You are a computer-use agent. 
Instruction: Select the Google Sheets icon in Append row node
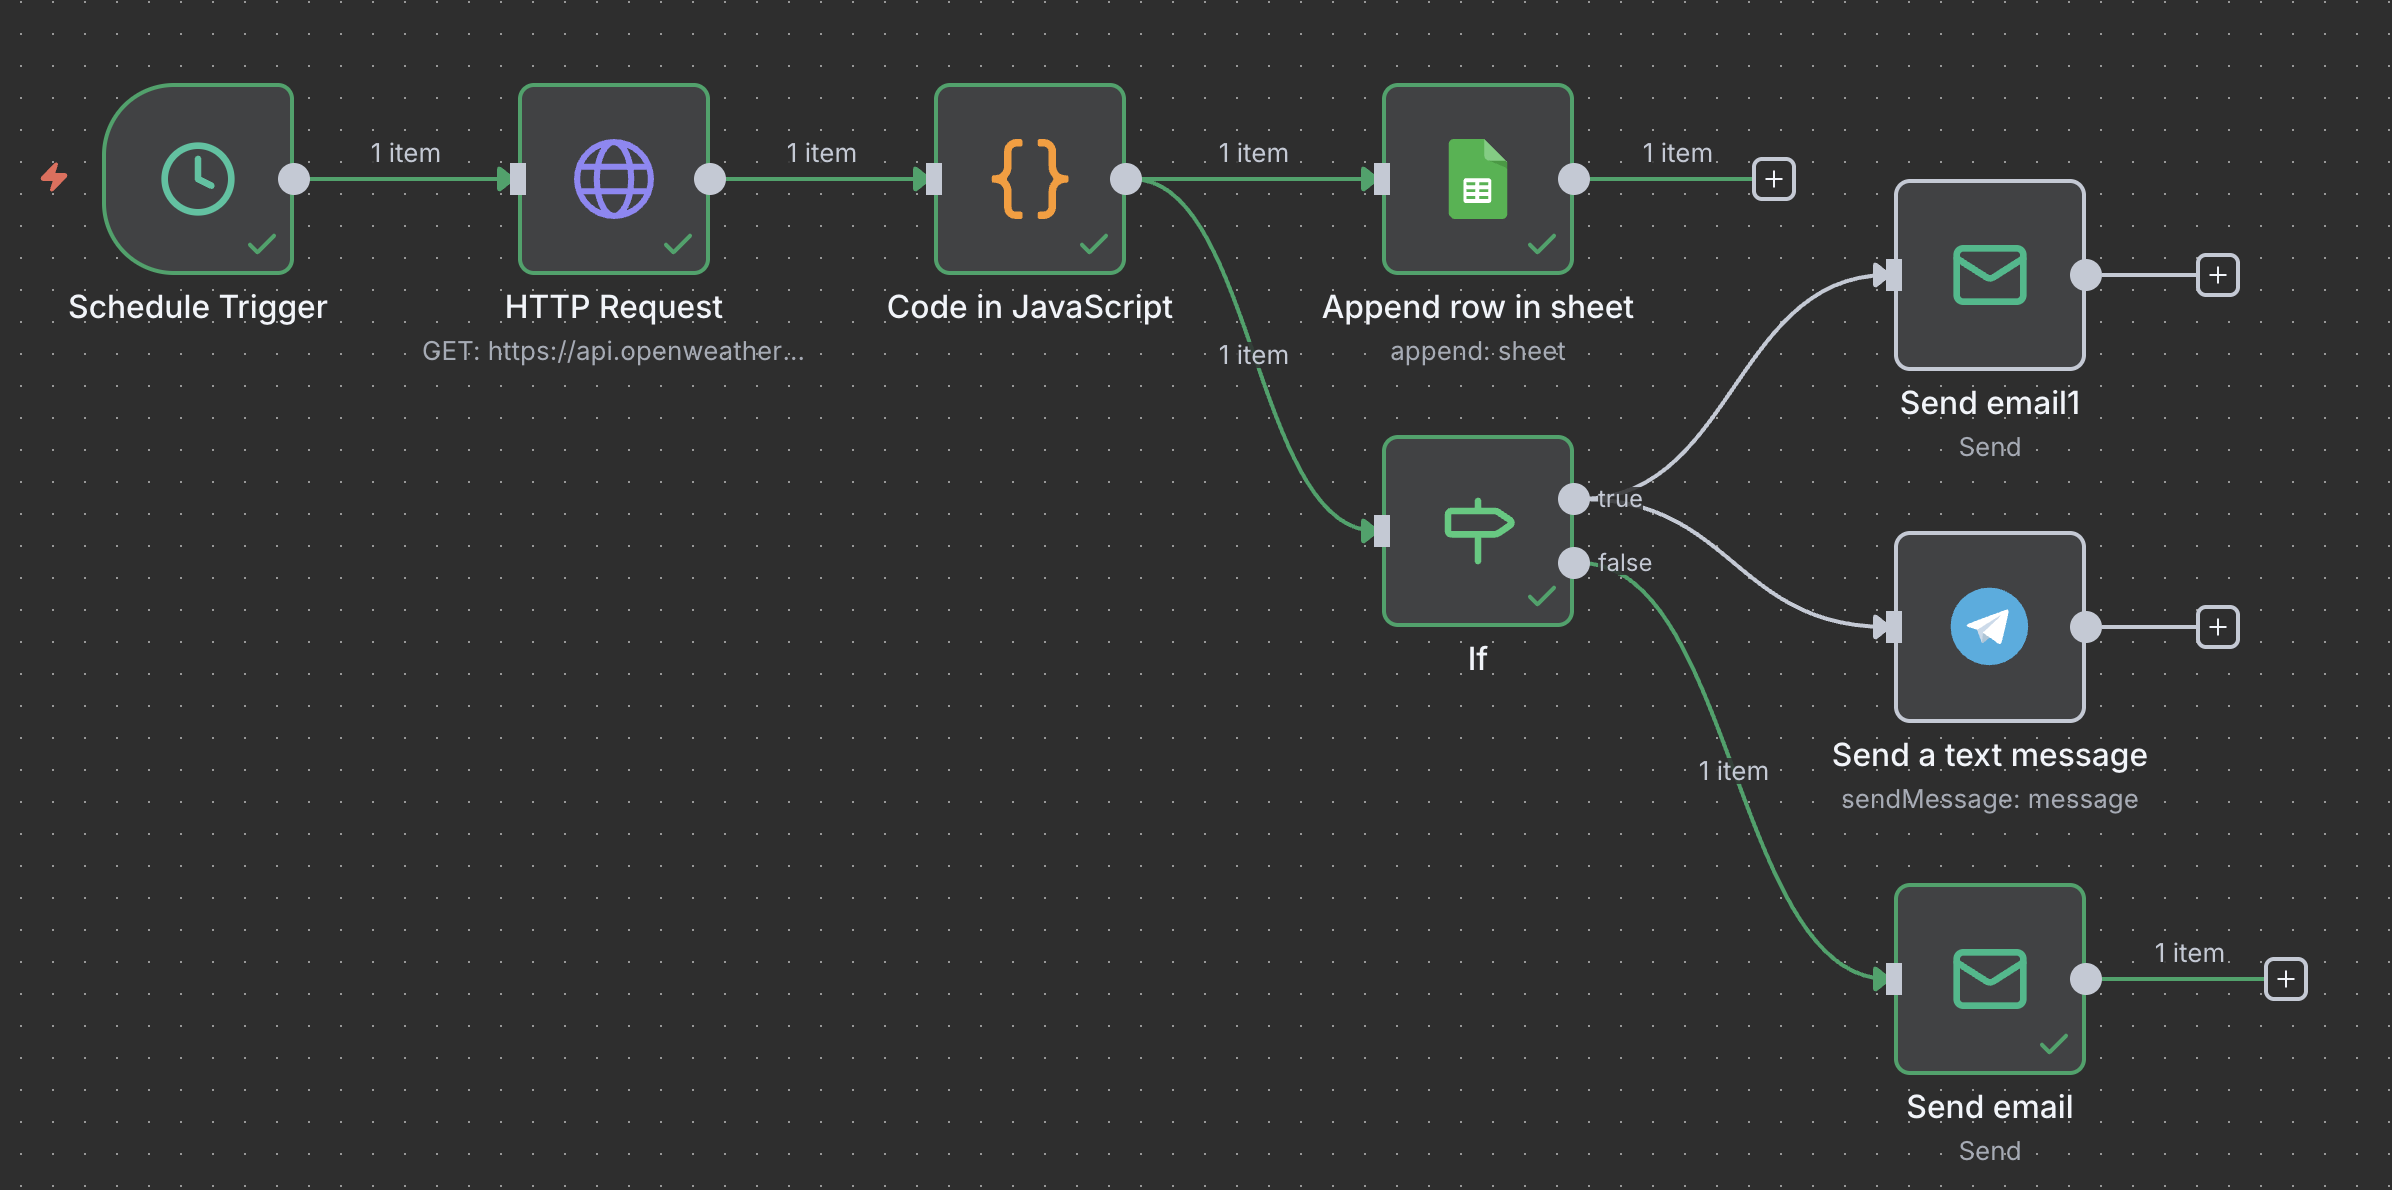pyautogui.click(x=1477, y=180)
